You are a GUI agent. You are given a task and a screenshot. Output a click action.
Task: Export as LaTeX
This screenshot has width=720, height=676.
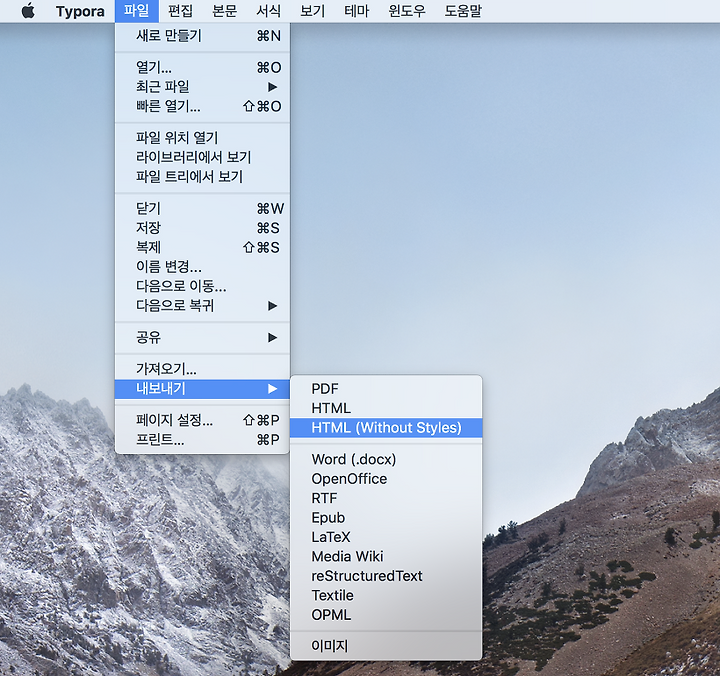click(x=386, y=537)
